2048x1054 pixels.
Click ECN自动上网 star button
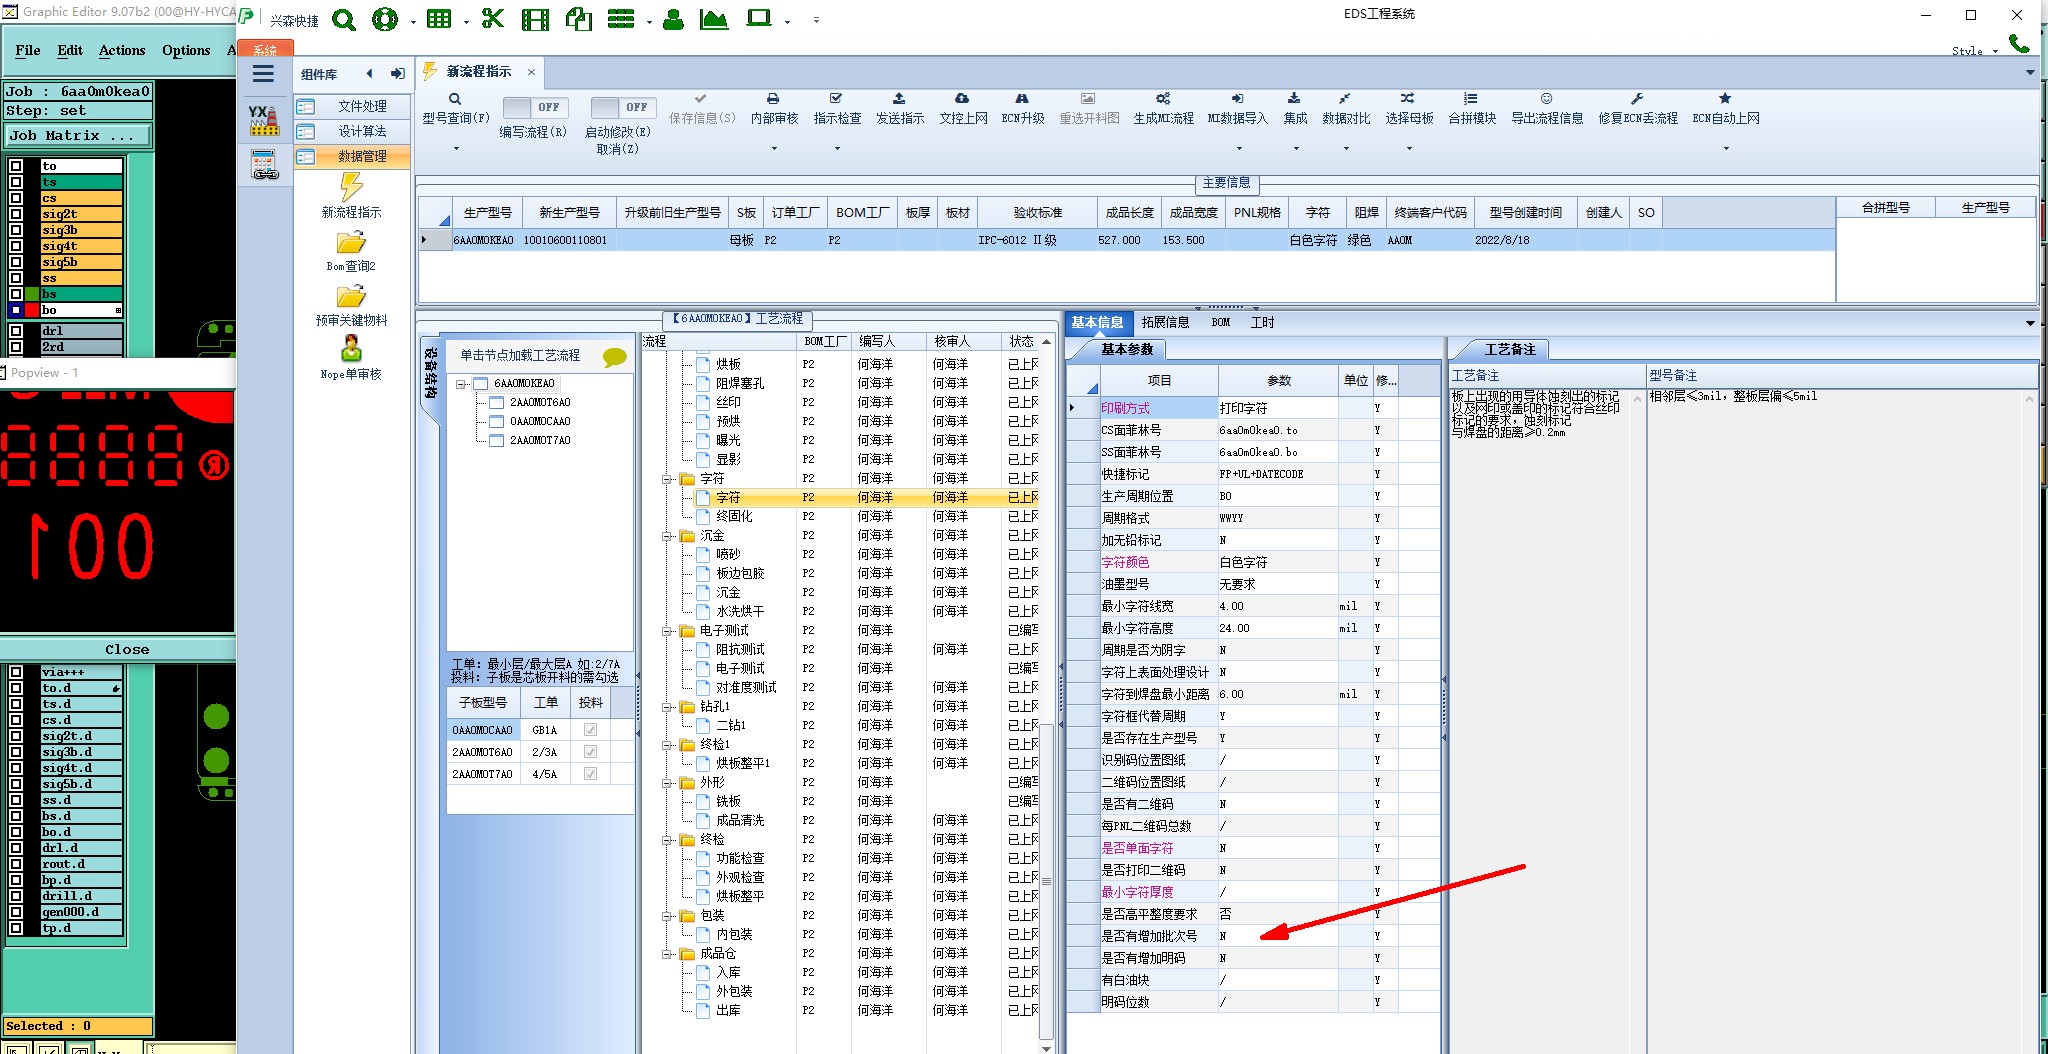[1726, 109]
